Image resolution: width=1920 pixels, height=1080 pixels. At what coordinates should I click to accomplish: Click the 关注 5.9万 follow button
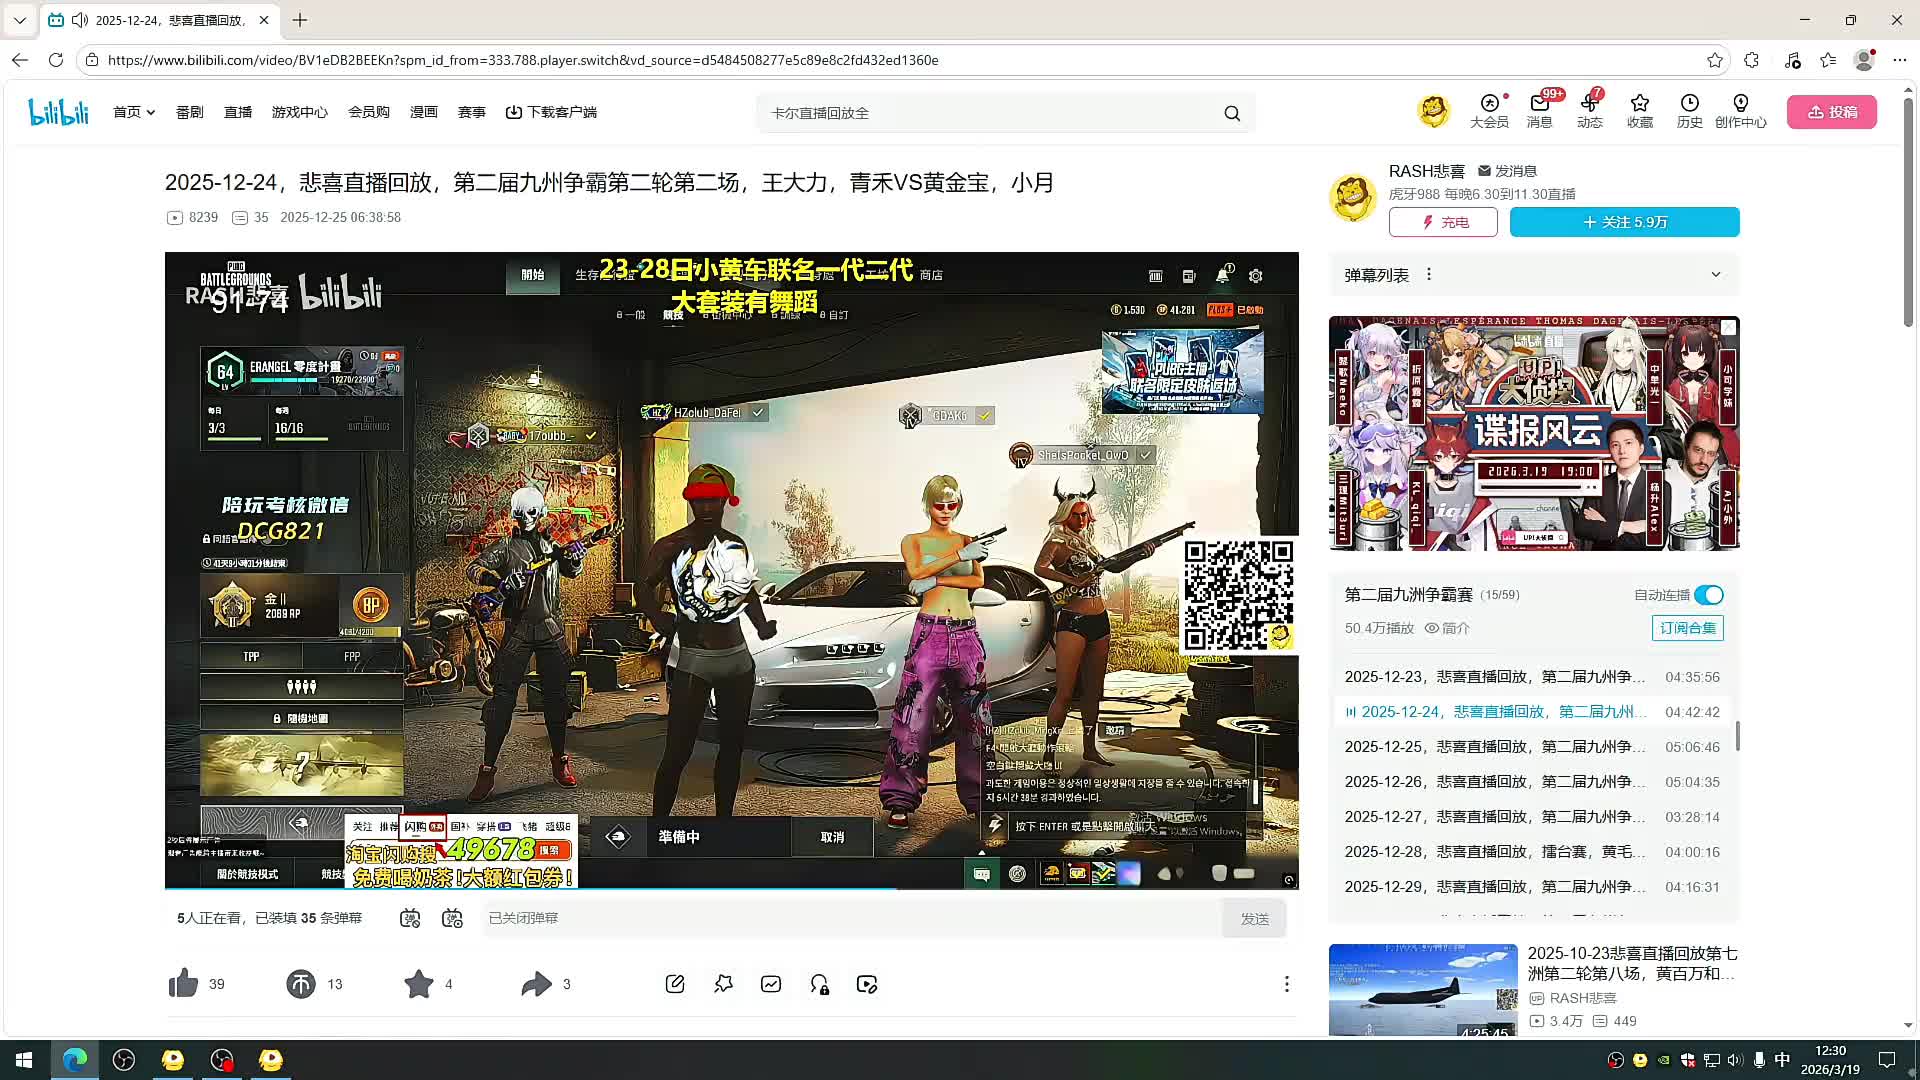1624,222
